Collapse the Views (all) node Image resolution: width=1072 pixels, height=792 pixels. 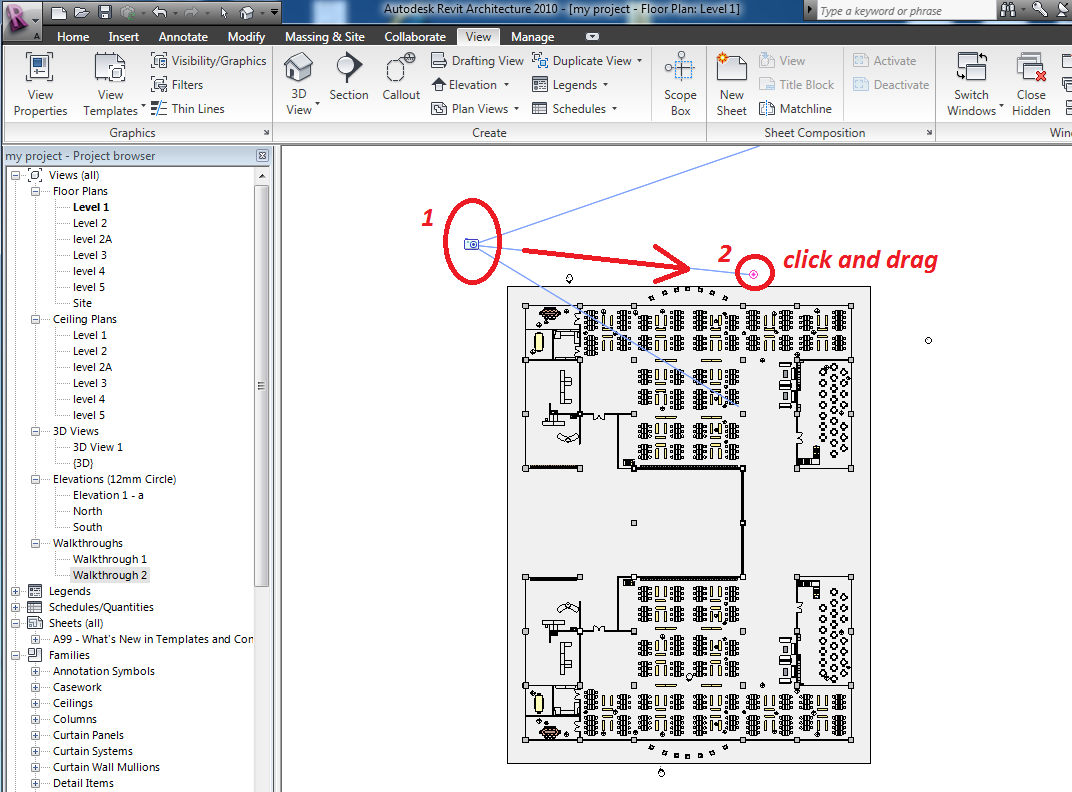(x=15, y=175)
